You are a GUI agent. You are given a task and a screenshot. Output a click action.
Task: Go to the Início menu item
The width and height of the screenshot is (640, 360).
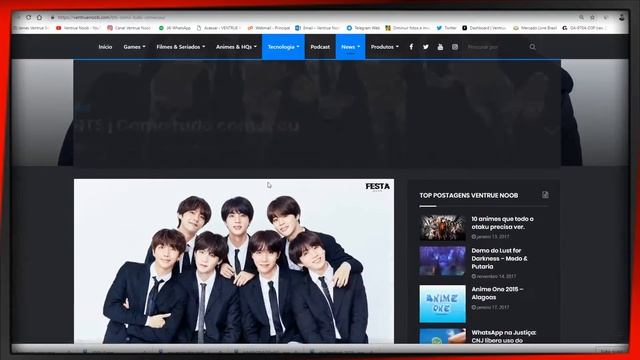point(105,47)
